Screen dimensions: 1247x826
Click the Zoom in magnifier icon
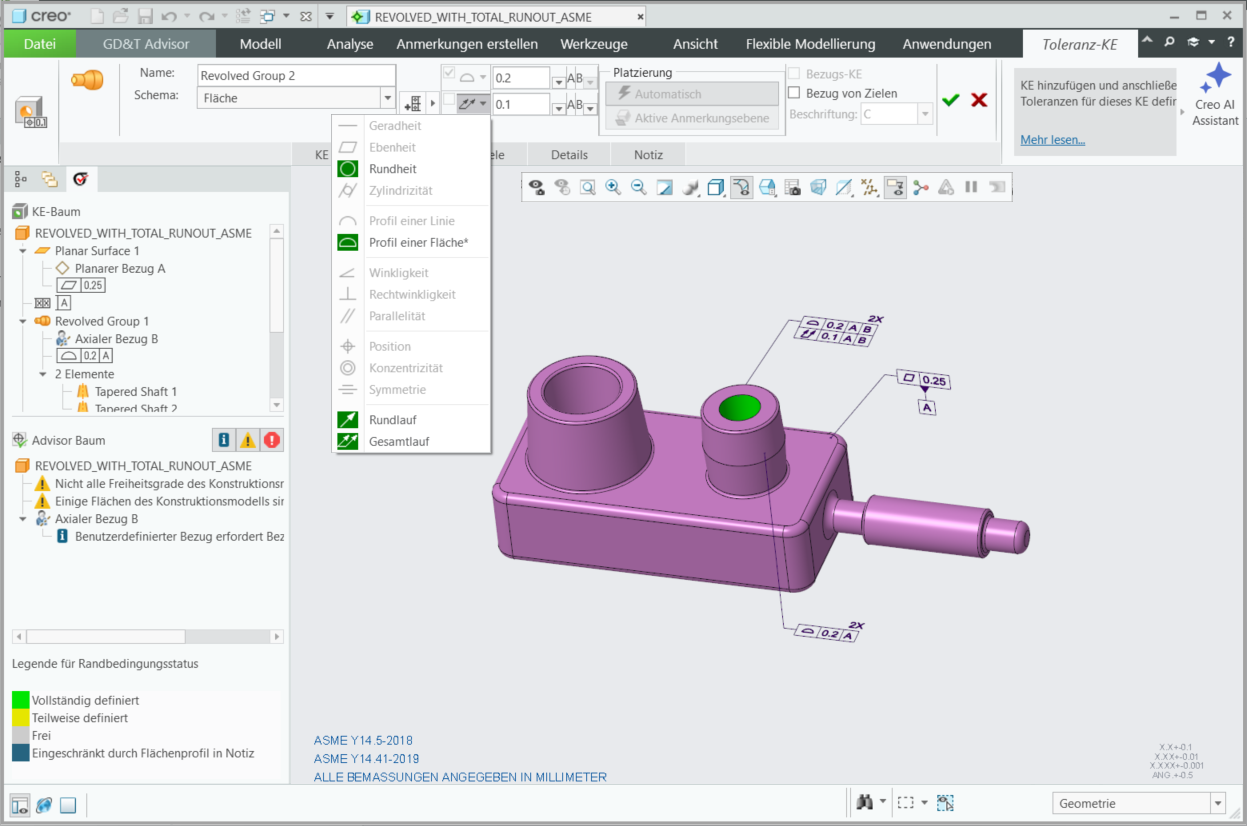click(x=613, y=187)
